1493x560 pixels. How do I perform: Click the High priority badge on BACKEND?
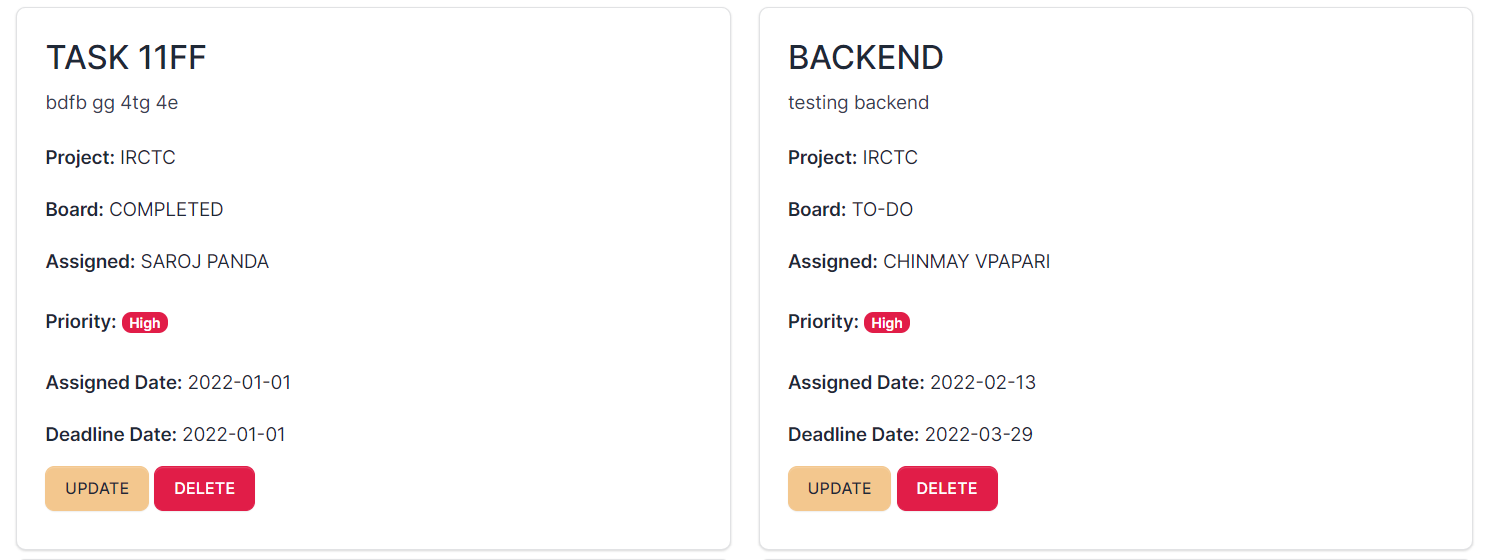pos(887,323)
